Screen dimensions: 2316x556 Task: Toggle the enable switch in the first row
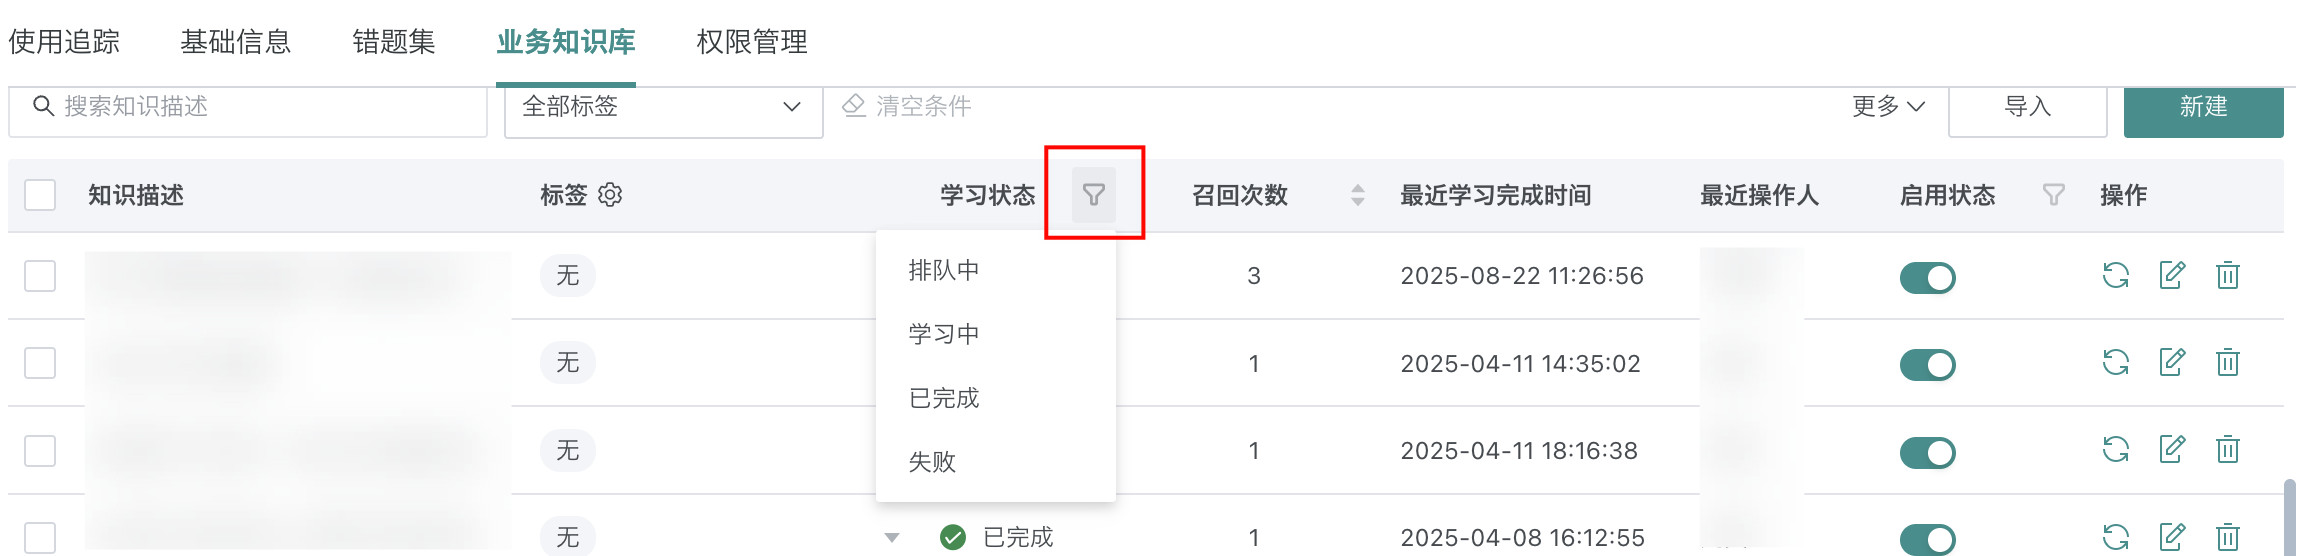(1927, 277)
